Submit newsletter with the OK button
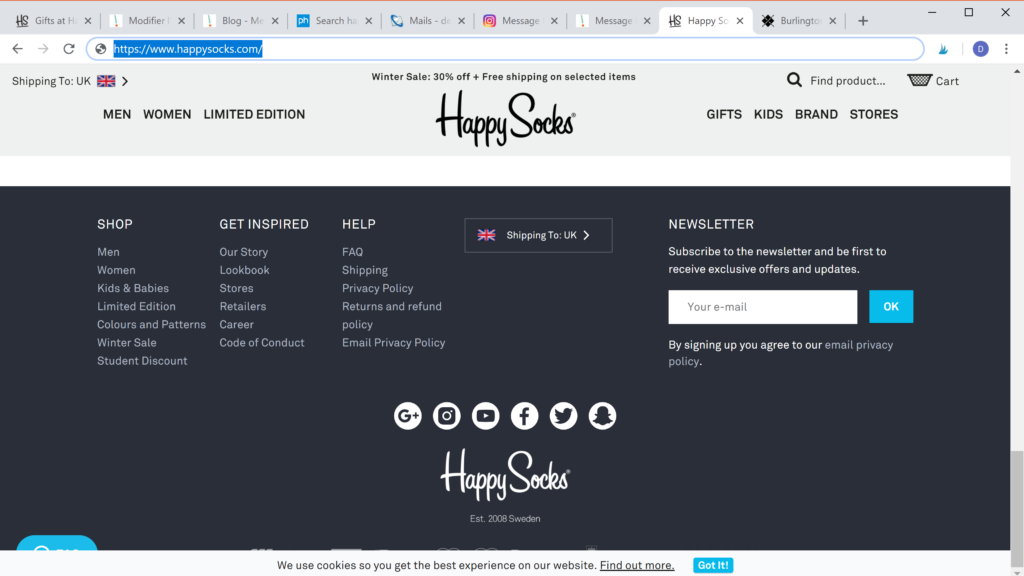Screen dimensions: 1024x576 coord(891,307)
